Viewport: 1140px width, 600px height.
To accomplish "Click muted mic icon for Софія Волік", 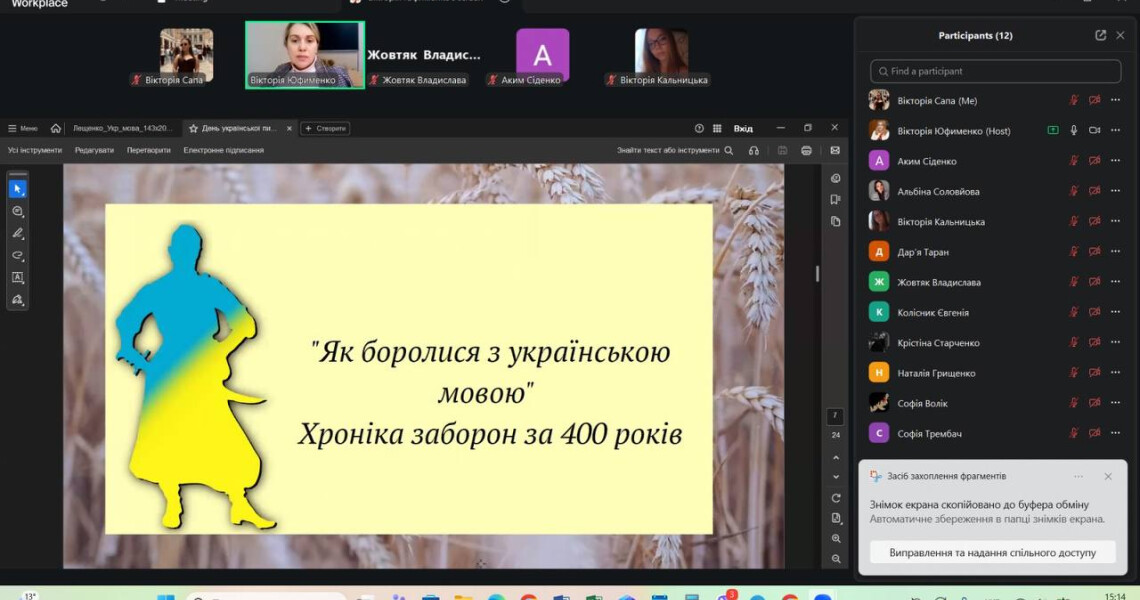I will pos(1074,403).
